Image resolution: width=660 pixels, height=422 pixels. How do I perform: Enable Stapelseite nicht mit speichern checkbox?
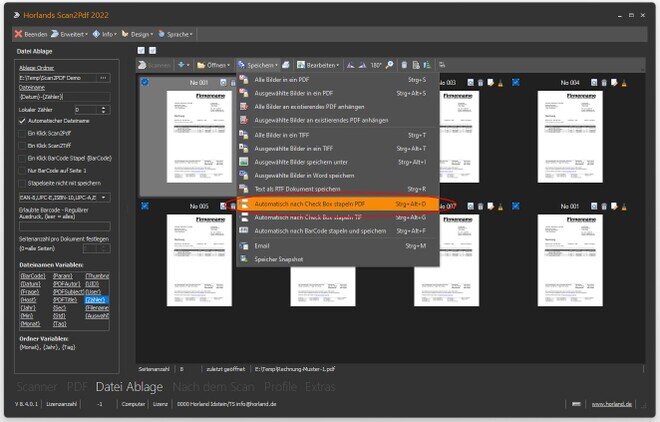point(22,183)
